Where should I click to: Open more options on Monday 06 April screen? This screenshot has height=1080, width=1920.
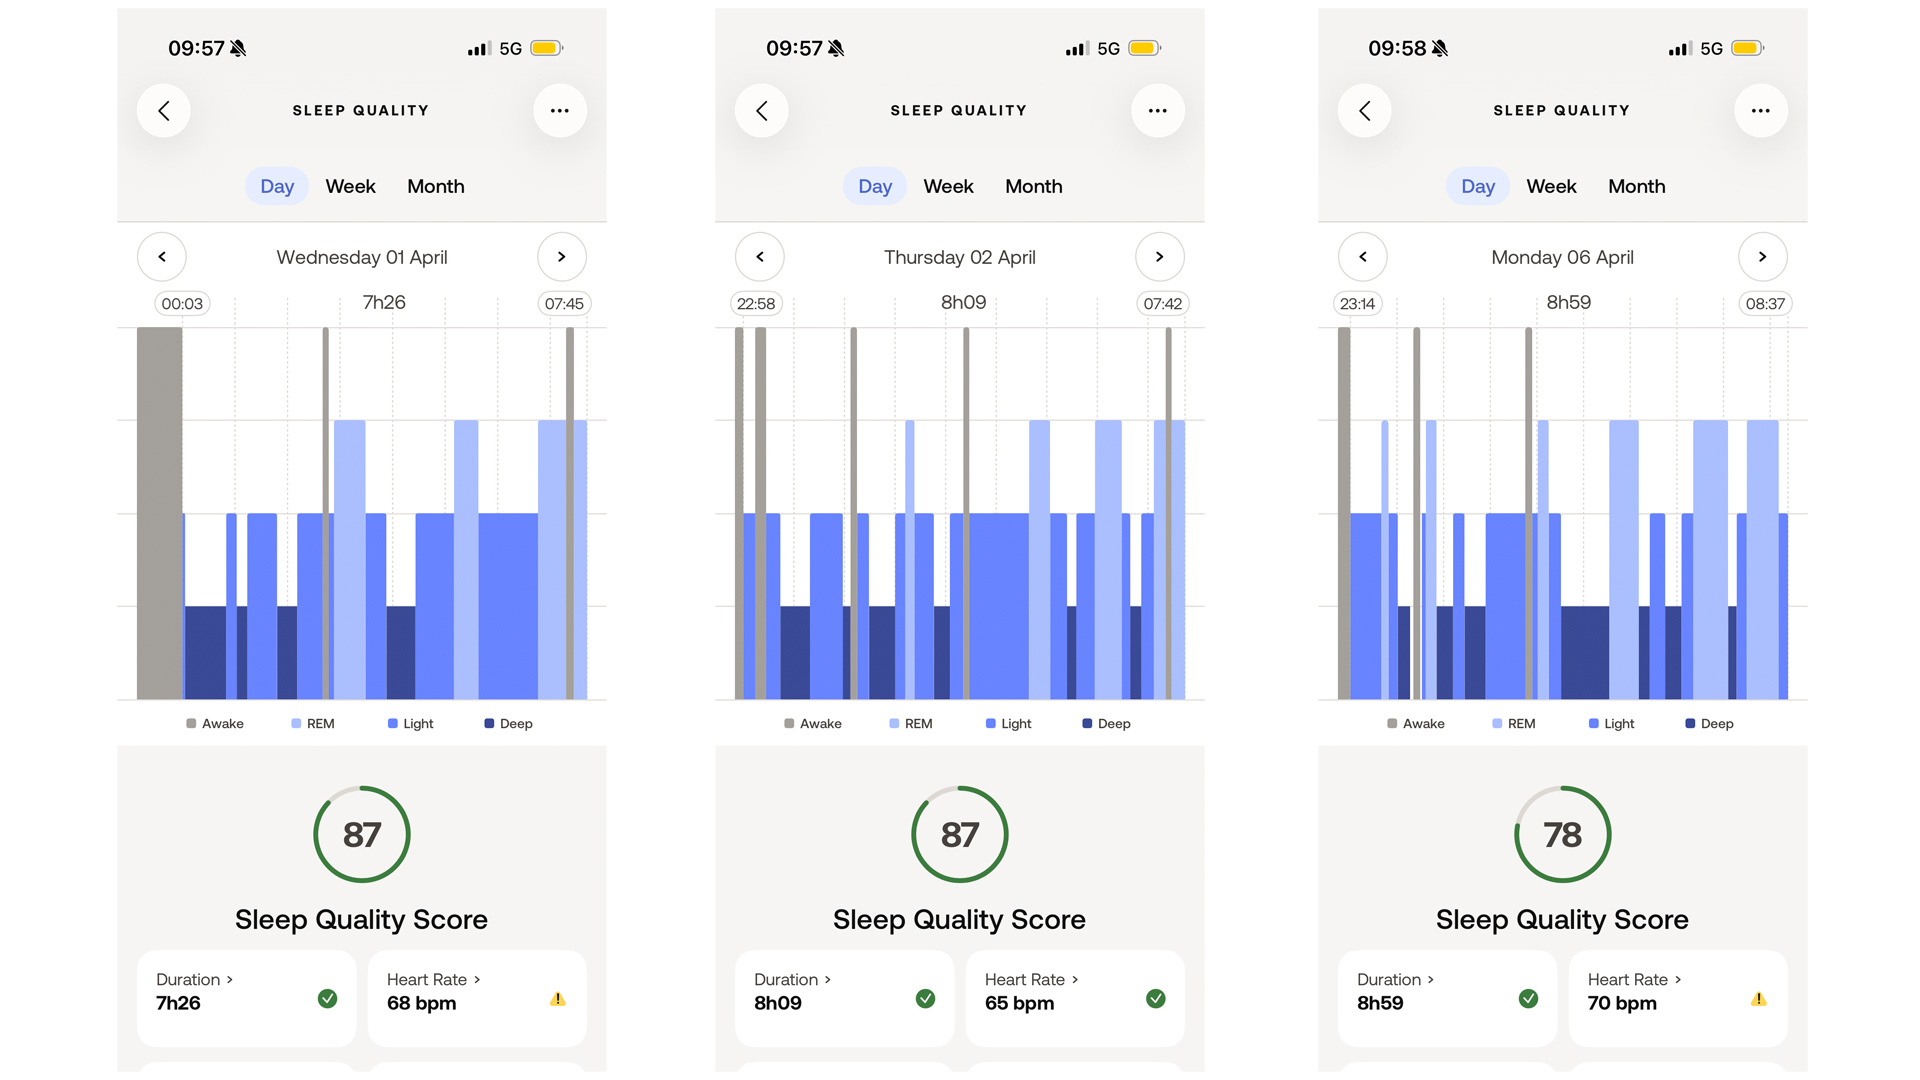[x=1761, y=111]
